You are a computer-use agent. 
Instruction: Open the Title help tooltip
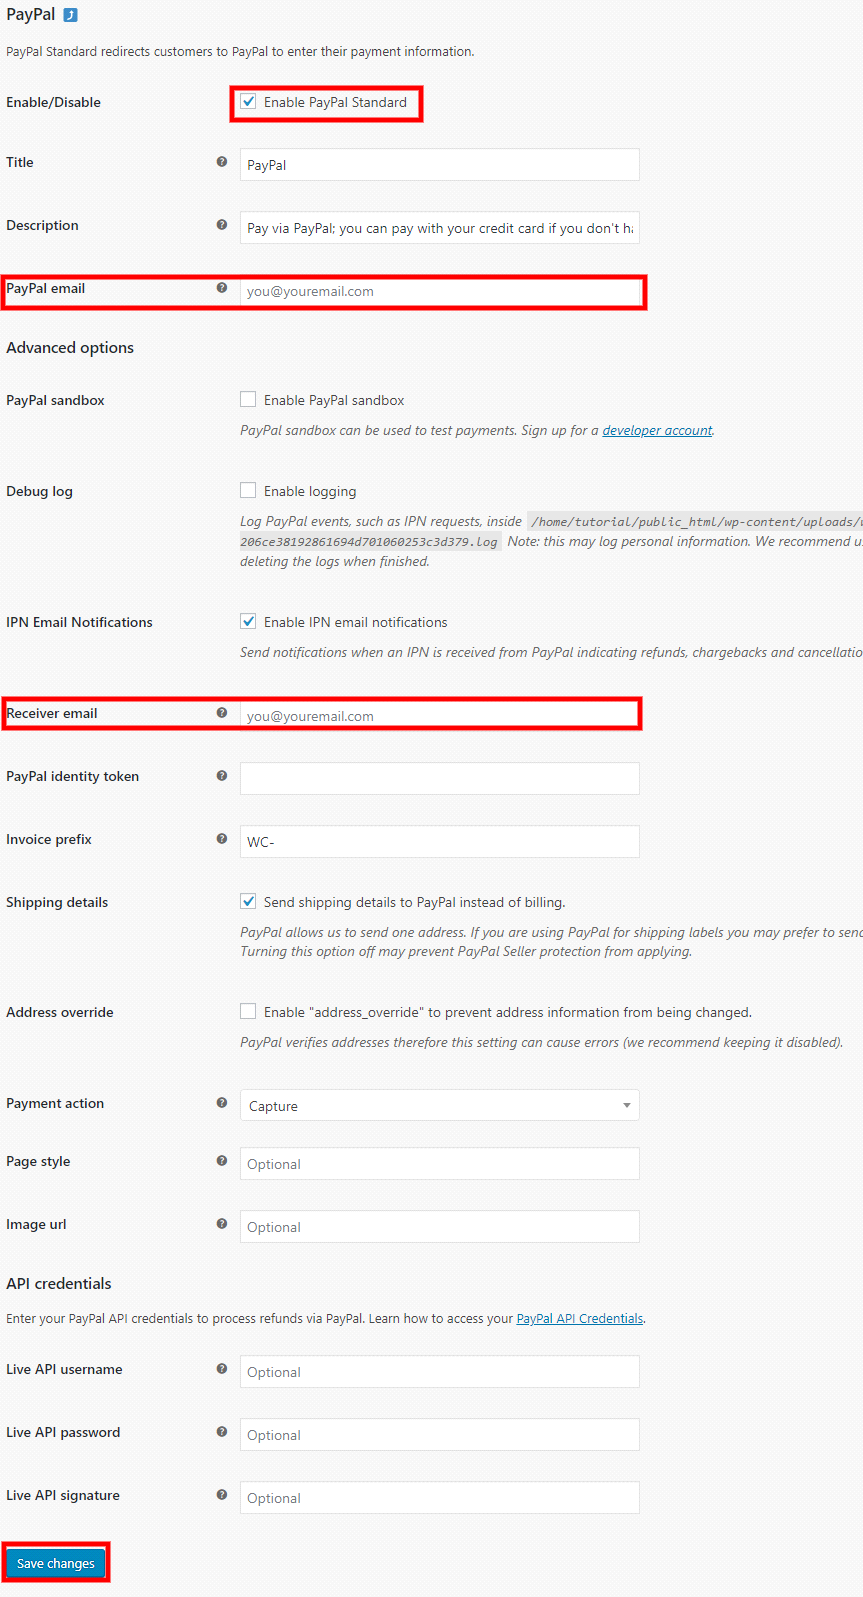click(222, 161)
